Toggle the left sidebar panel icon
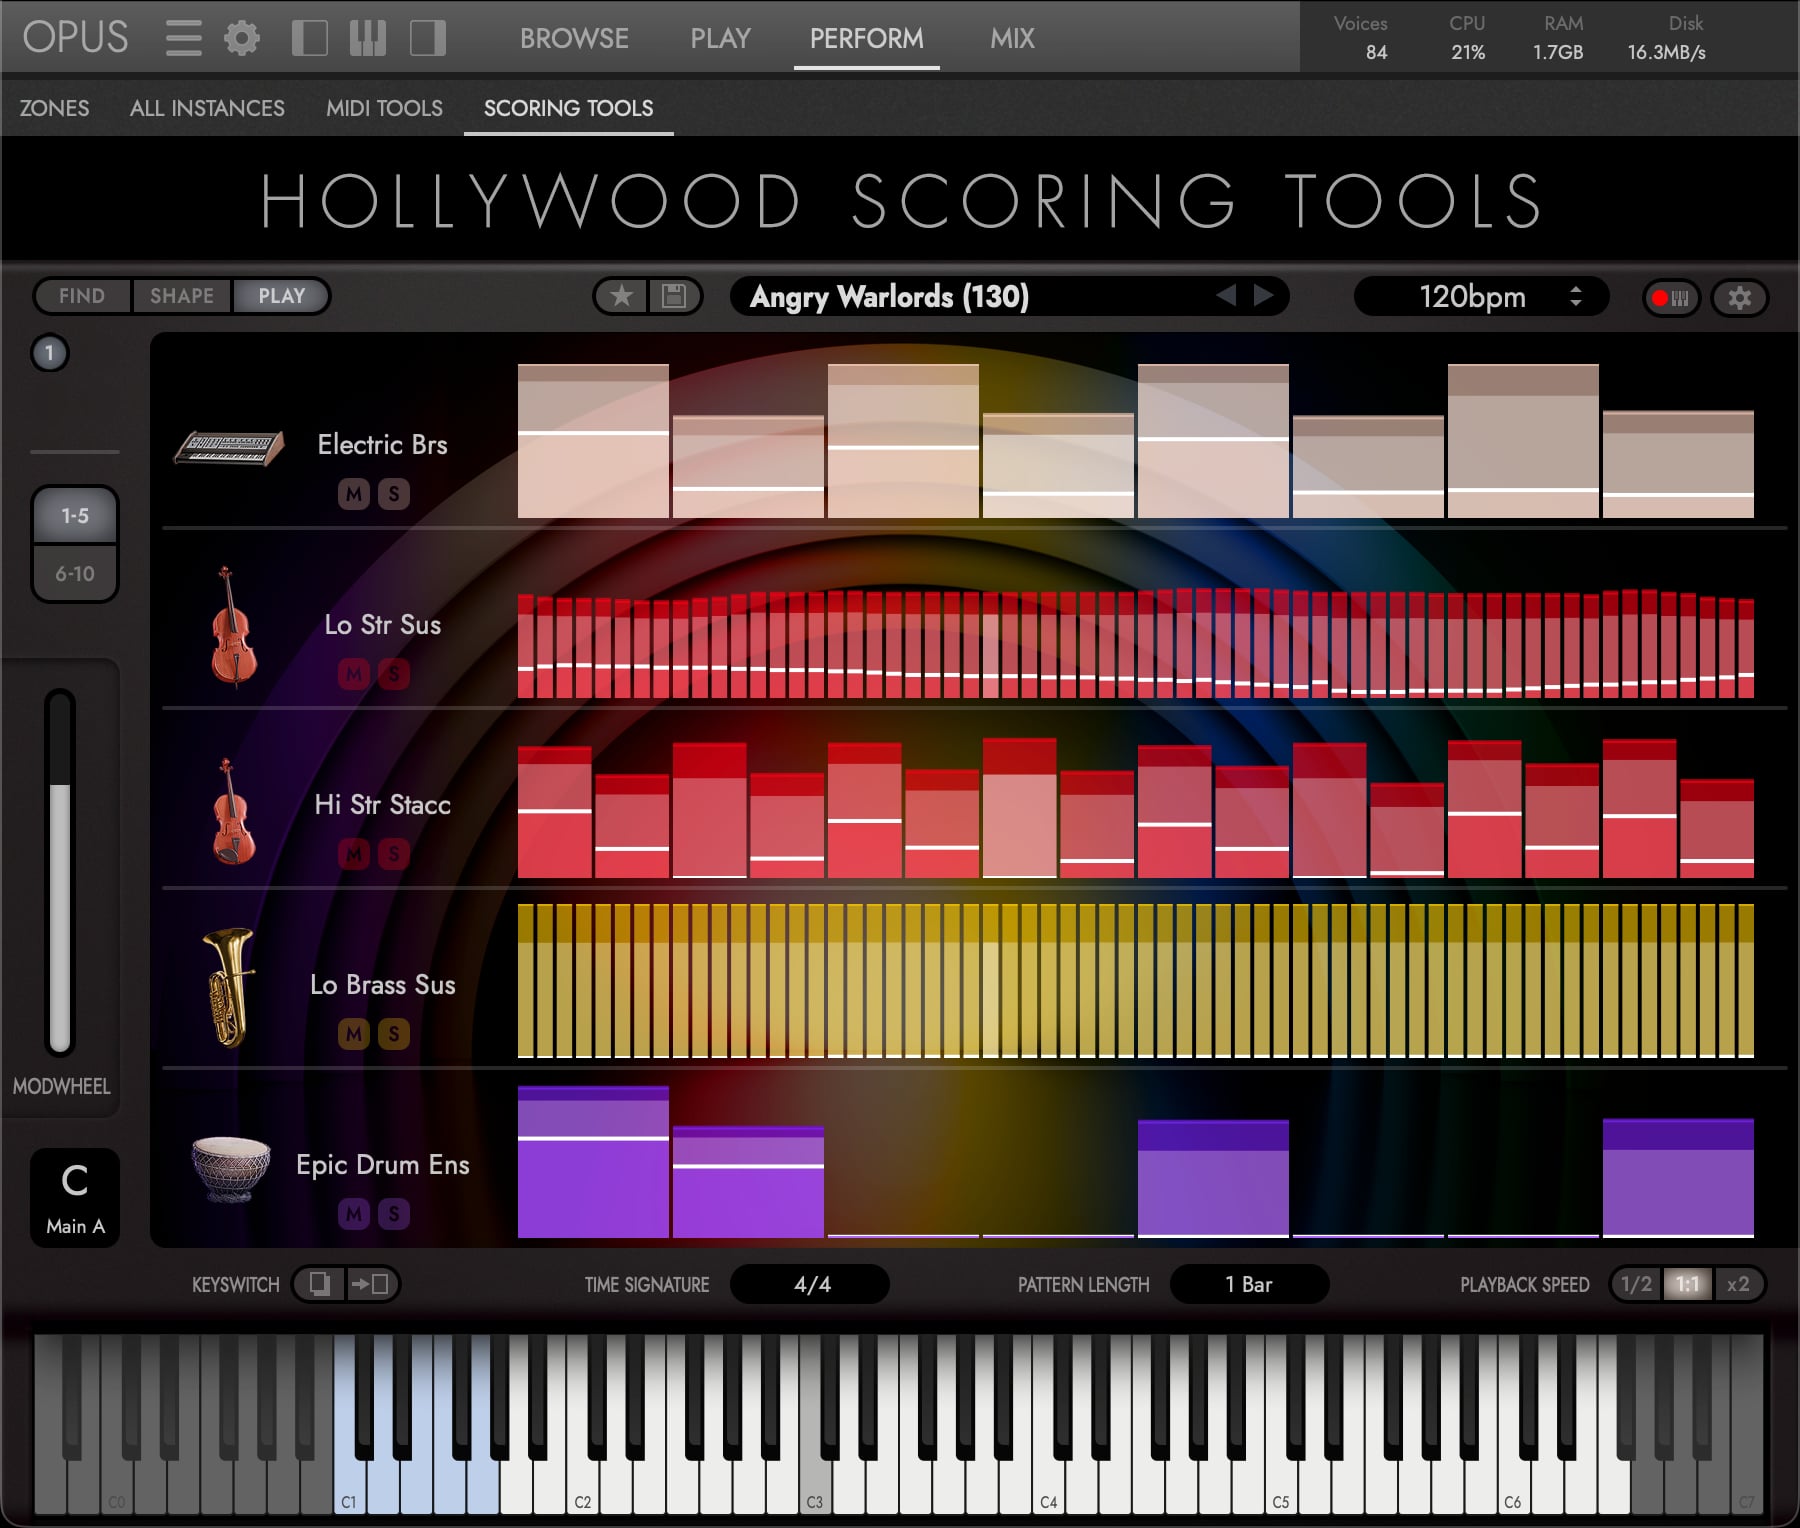 pyautogui.click(x=310, y=39)
